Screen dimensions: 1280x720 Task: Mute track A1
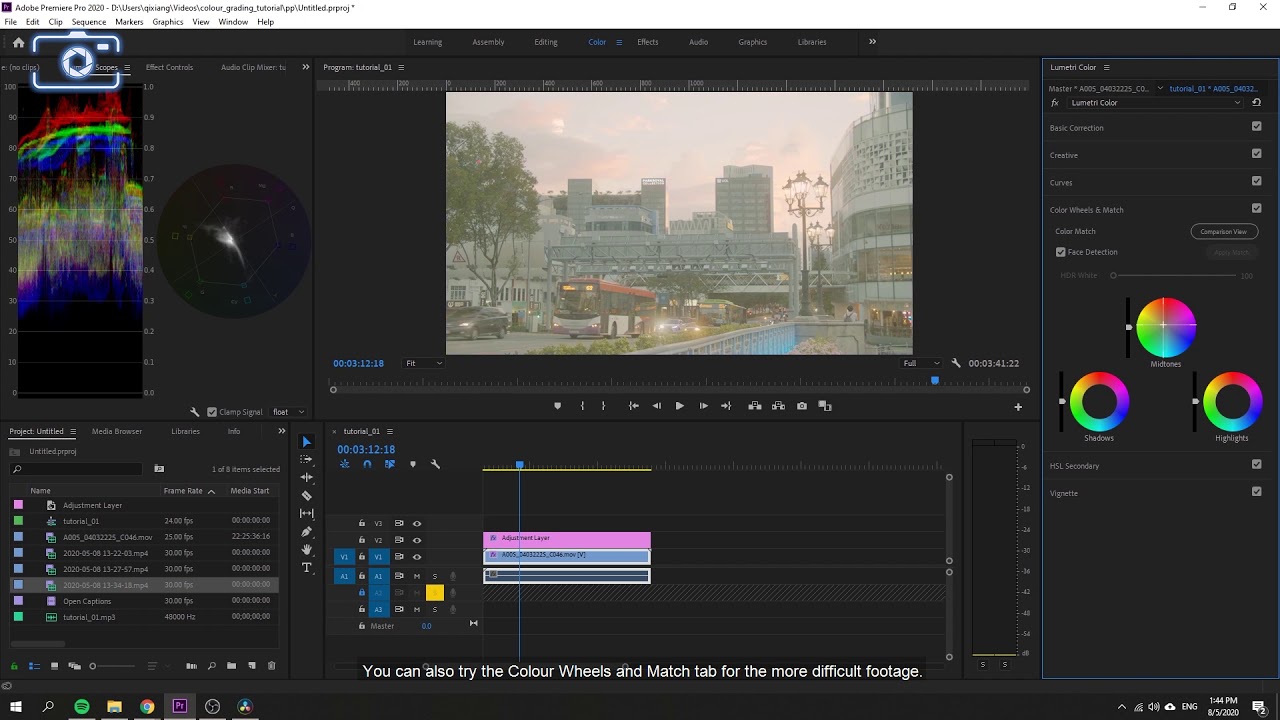coord(417,576)
